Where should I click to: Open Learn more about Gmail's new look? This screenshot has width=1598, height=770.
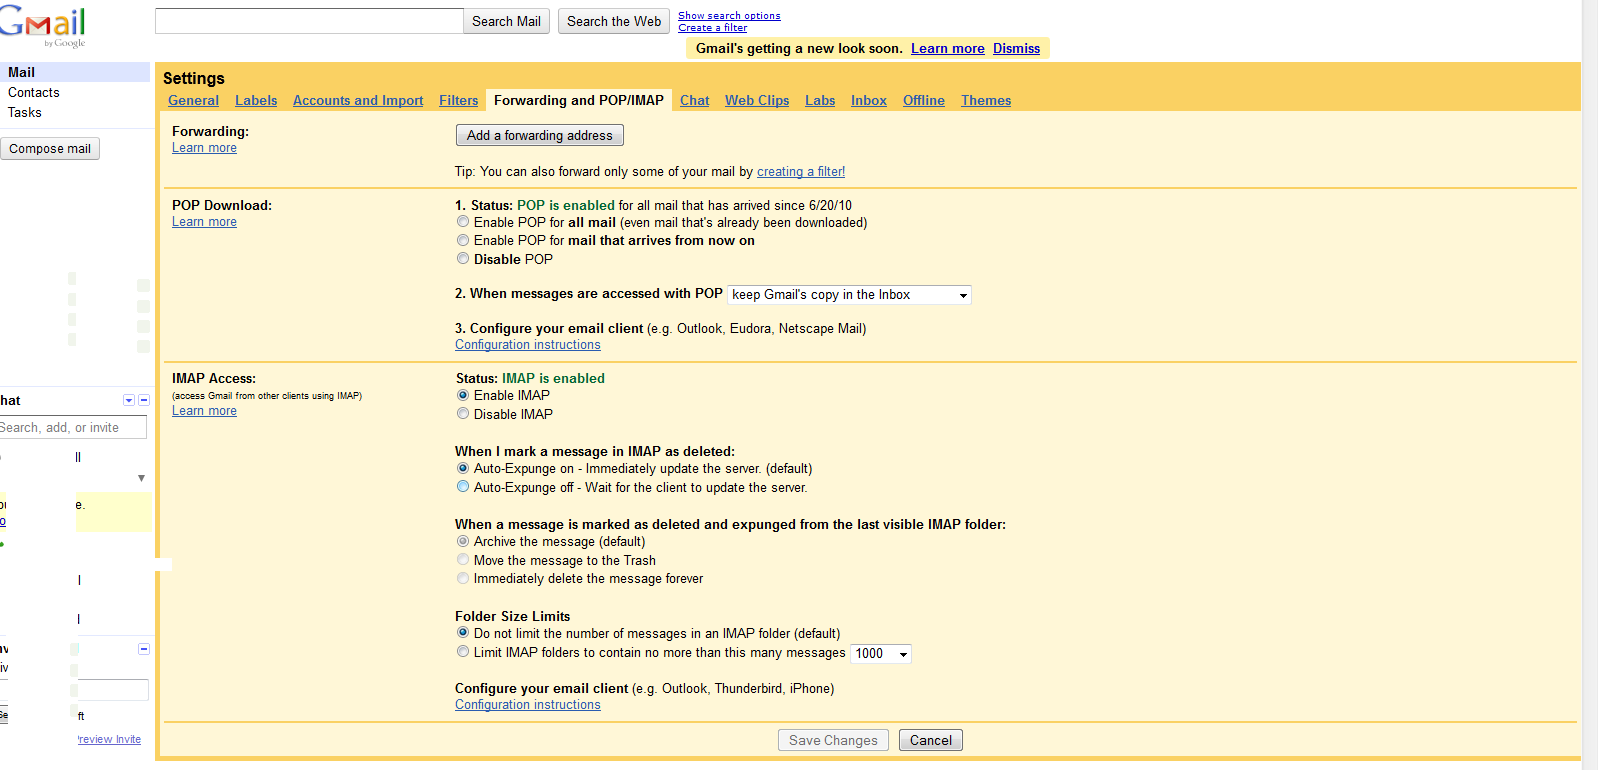coord(948,48)
